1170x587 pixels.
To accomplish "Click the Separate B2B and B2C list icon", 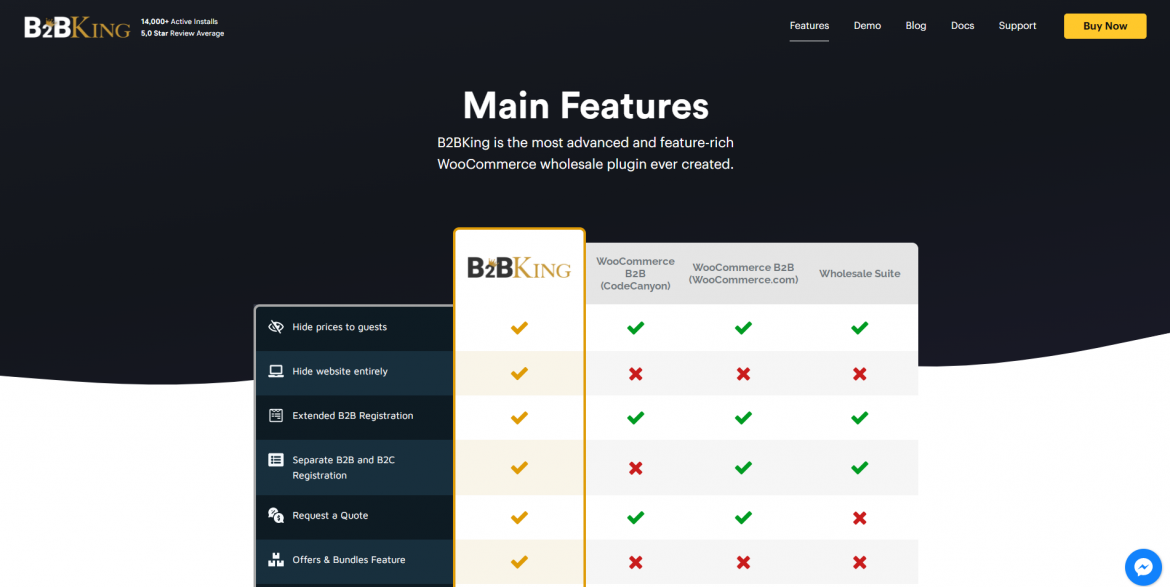I will tap(276, 460).
